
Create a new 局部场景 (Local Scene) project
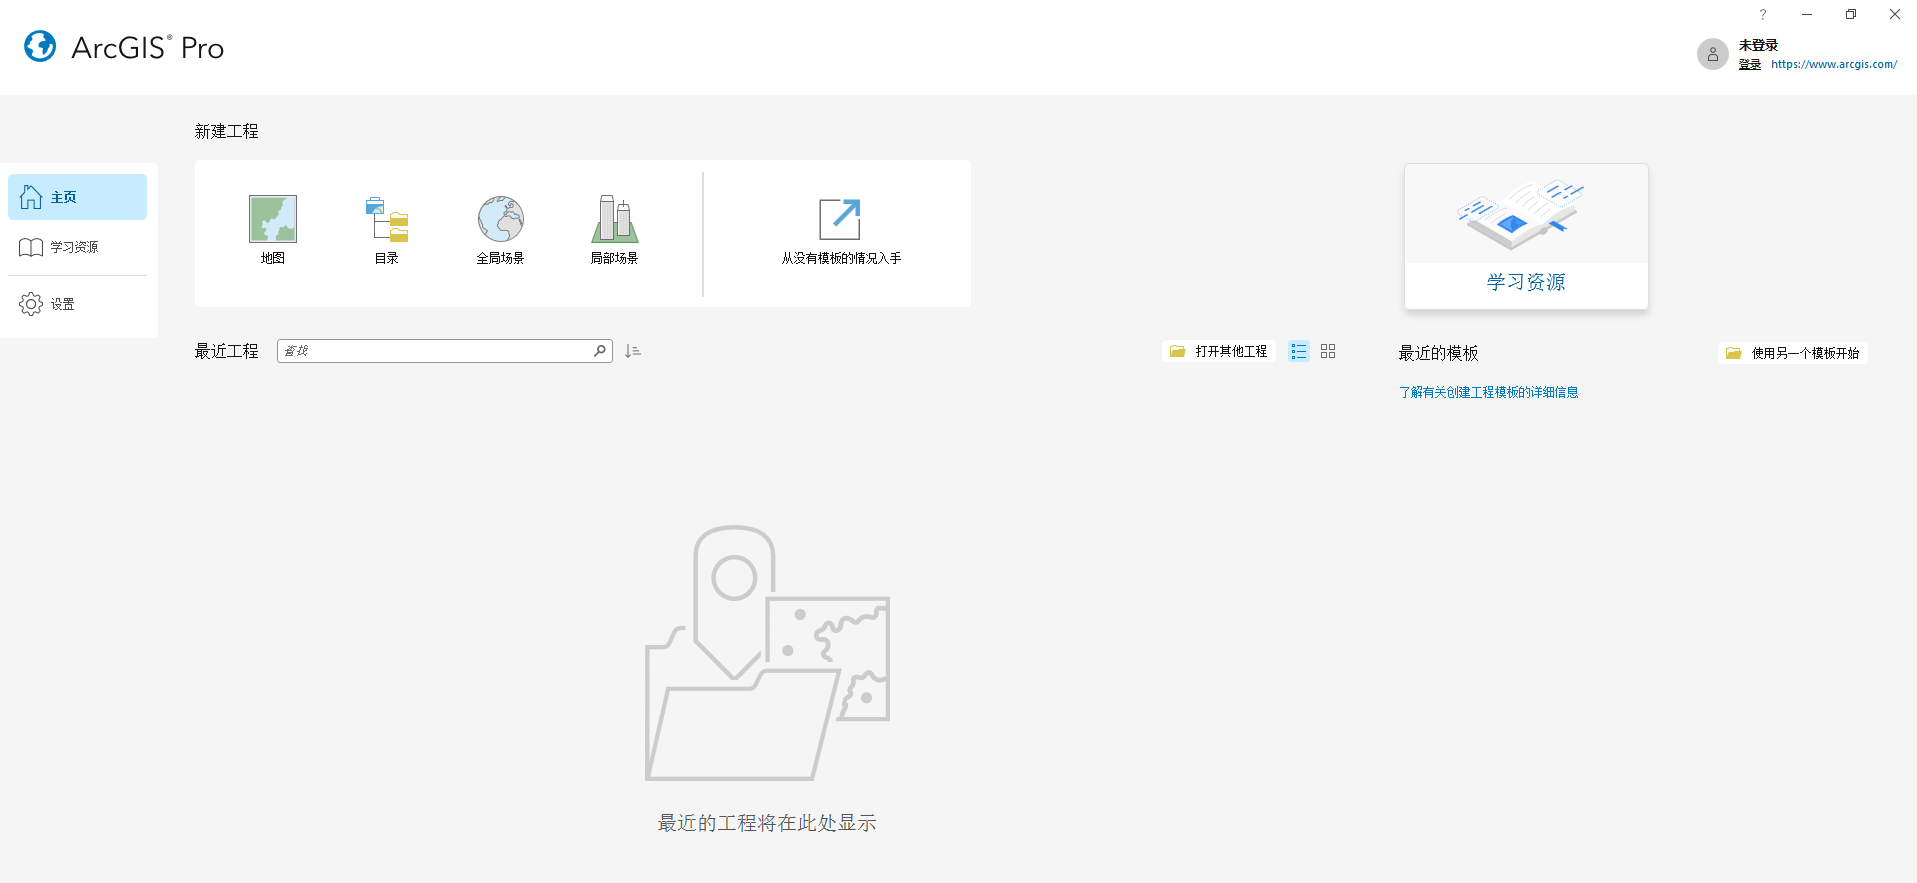[614, 230]
